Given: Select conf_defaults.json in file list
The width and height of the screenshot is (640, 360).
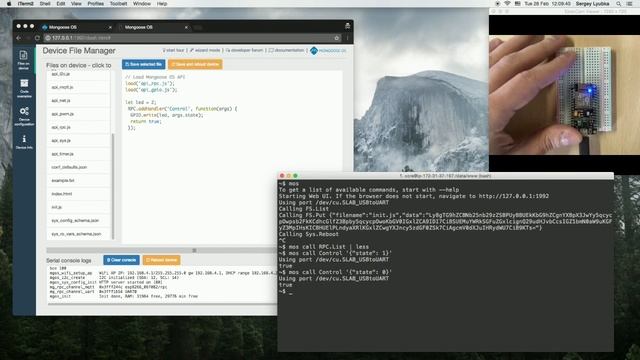Looking at the screenshot, I should click(78, 167).
